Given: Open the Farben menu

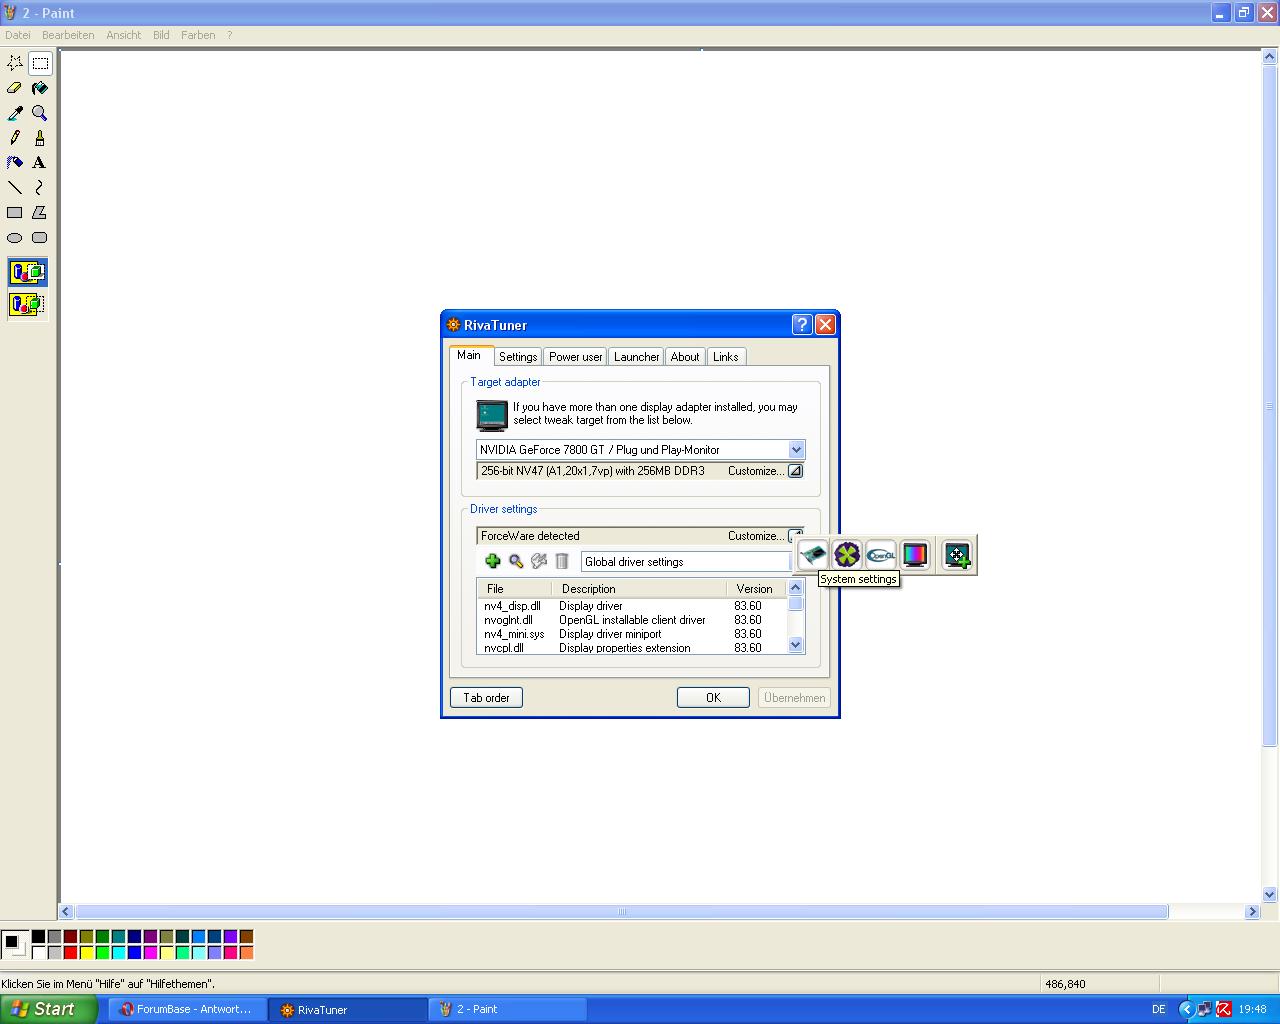Looking at the screenshot, I should pos(198,35).
